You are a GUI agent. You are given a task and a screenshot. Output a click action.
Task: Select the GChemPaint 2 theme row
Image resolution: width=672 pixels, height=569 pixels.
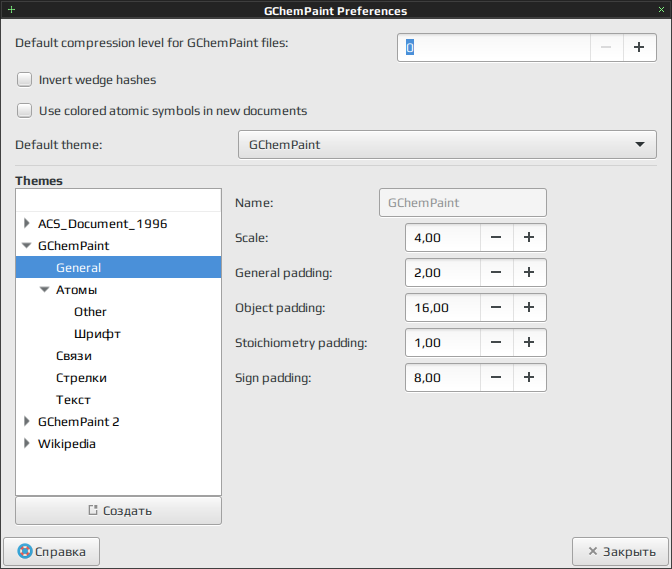point(118,422)
